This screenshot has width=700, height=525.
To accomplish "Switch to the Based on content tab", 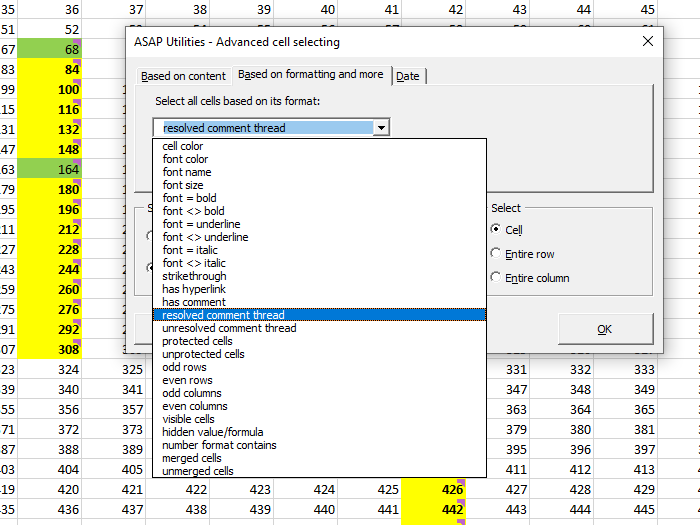I will (x=183, y=76).
